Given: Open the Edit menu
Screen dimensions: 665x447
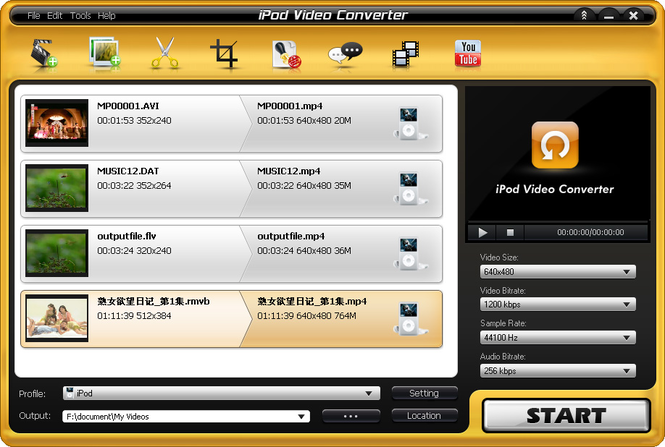Looking at the screenshot, I should [55, 16].
